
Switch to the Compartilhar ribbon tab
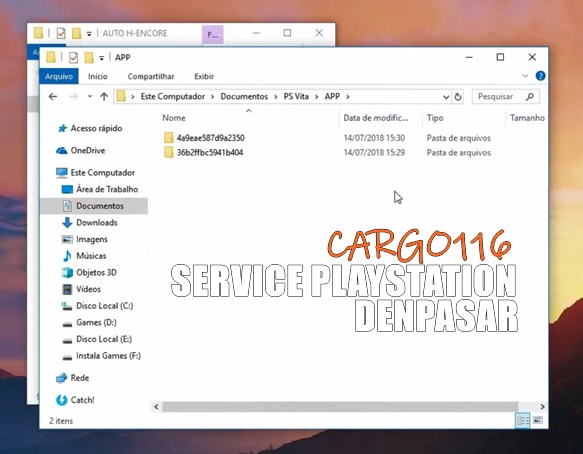pyautogui.click(x=151, y=76)
